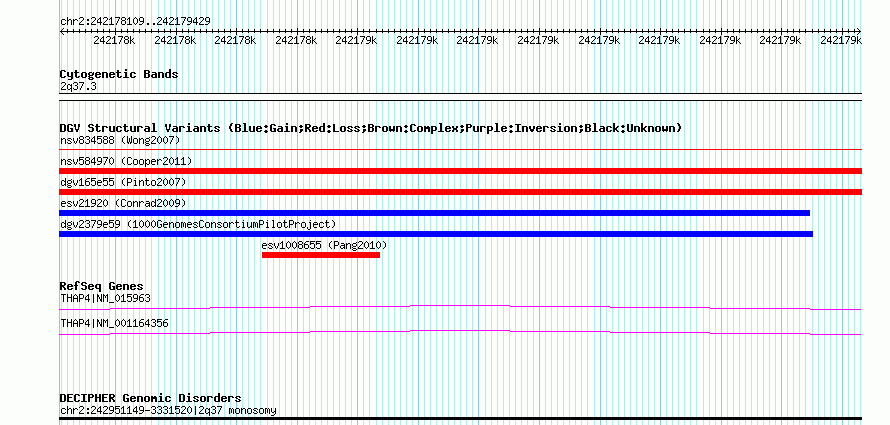Open THAP4|NM_015963 gene label
Viewport: 890px width, 425px height.
(105, 298)
